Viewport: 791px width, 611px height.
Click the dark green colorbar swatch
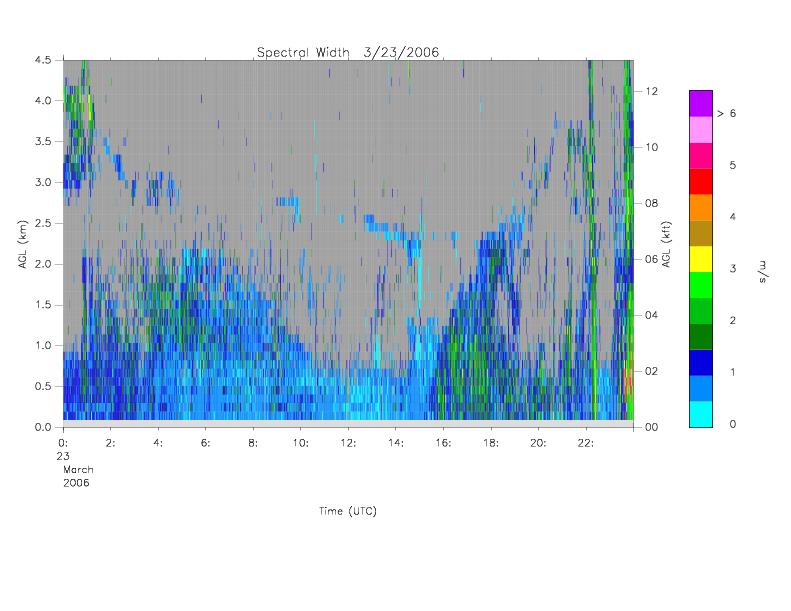[701, 337]
